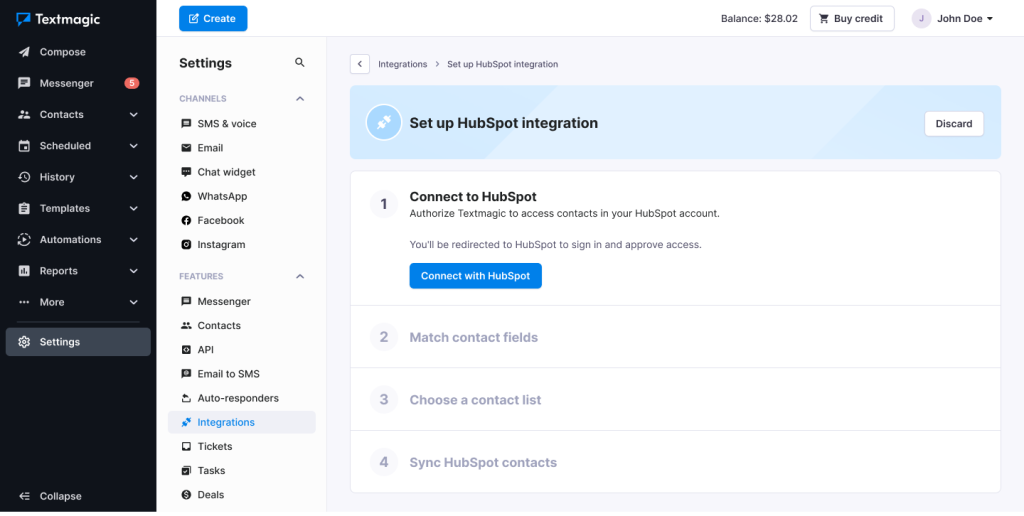Click the API code icon
1024x516 pixels.
point(186,349)
